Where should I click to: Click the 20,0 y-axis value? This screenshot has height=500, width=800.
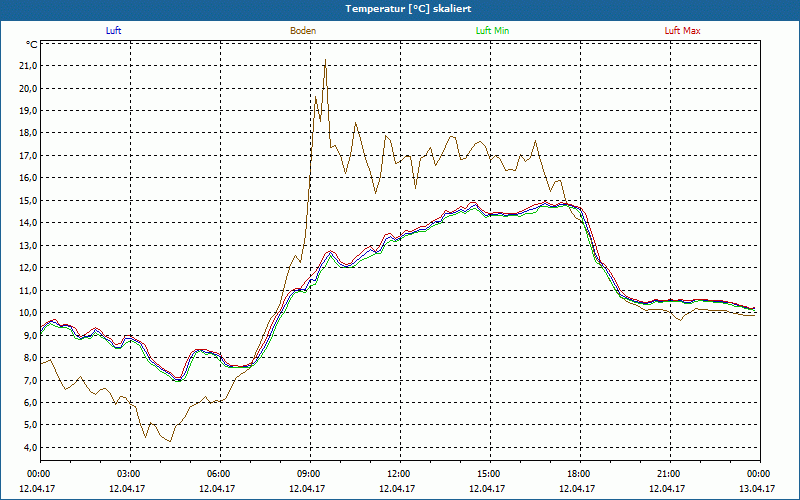point(29,88)
